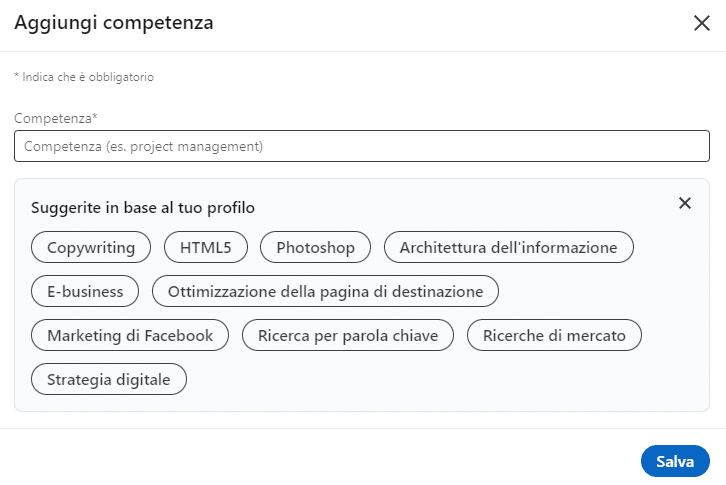The width and height of the screenshot is (726, 485).
Task: Click into the Competenza text field
Action: point(362,146)
